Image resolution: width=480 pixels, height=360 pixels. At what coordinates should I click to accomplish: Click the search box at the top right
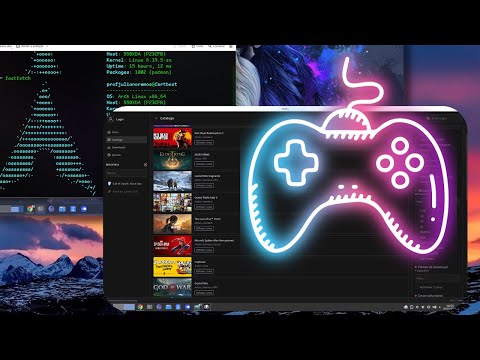point(441,119)
